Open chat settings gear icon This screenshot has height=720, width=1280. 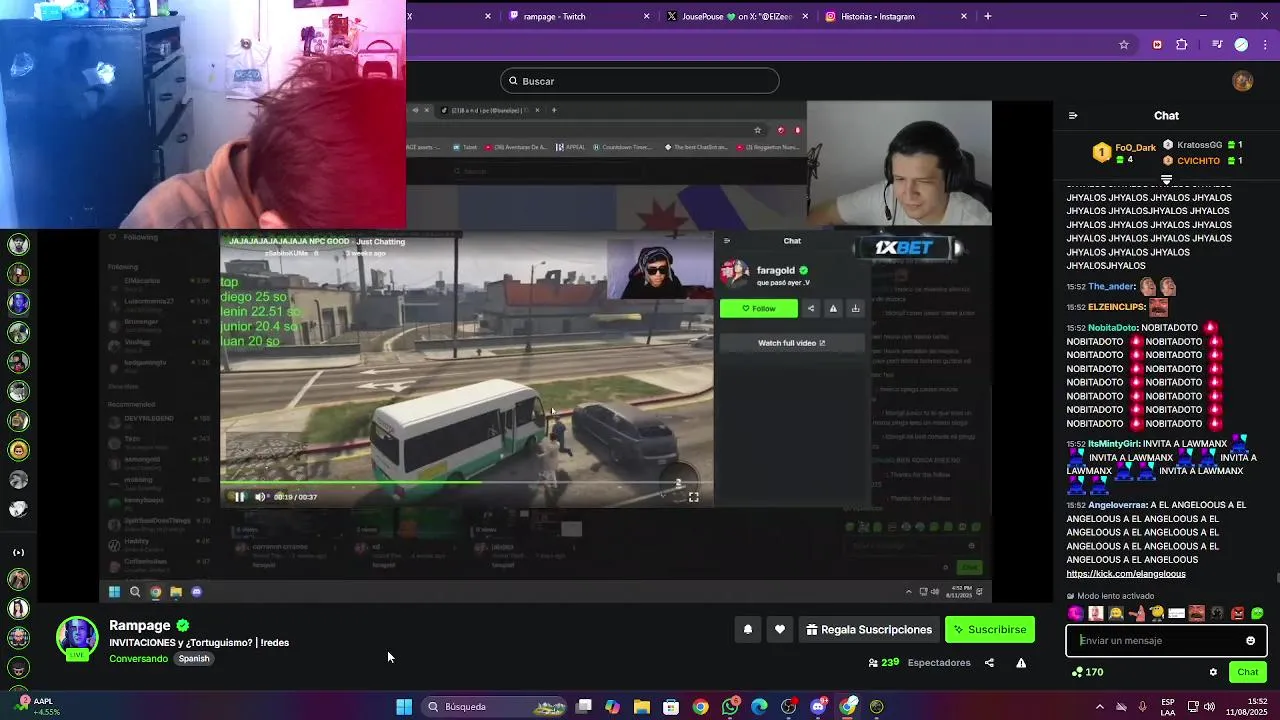point(1213,672)
